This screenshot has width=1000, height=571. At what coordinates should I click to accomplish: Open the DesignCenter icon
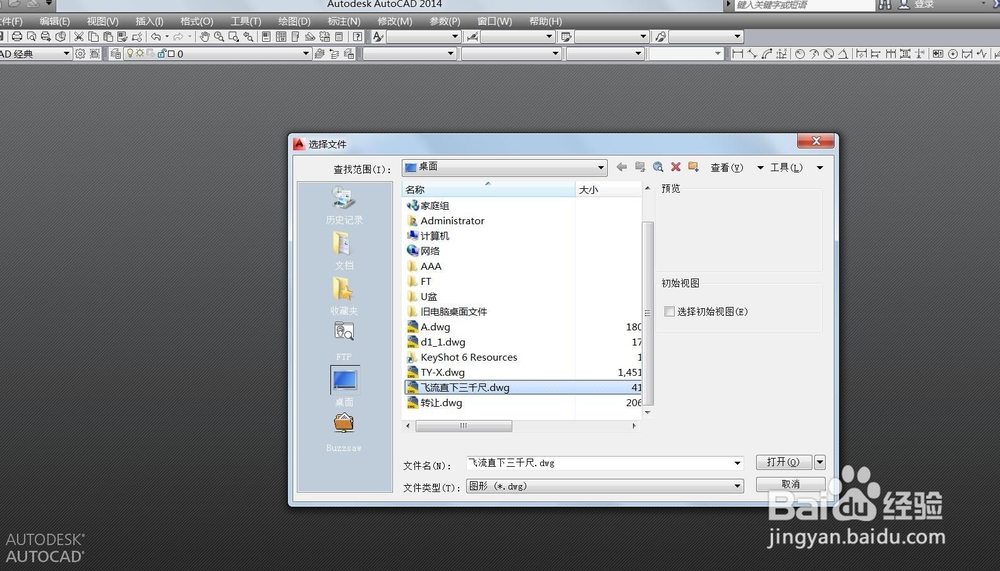tap(281, 37)
